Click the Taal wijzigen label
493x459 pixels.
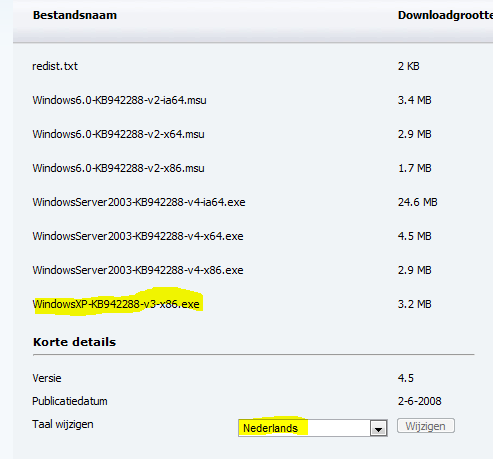tap(63, 424)
